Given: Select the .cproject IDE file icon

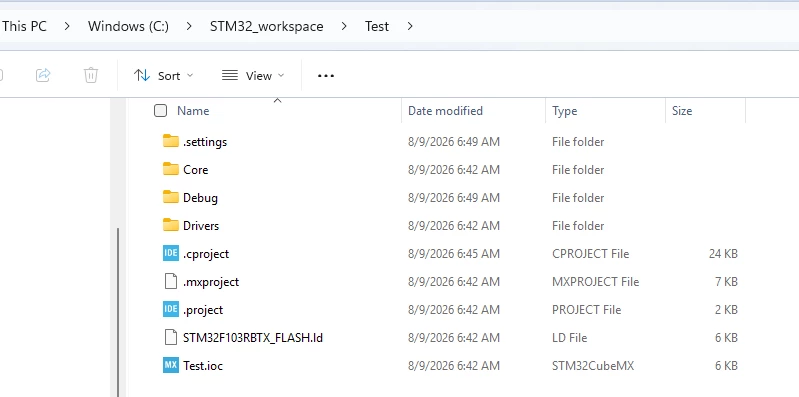Looking at the screenshot, I should coord(171,253).
